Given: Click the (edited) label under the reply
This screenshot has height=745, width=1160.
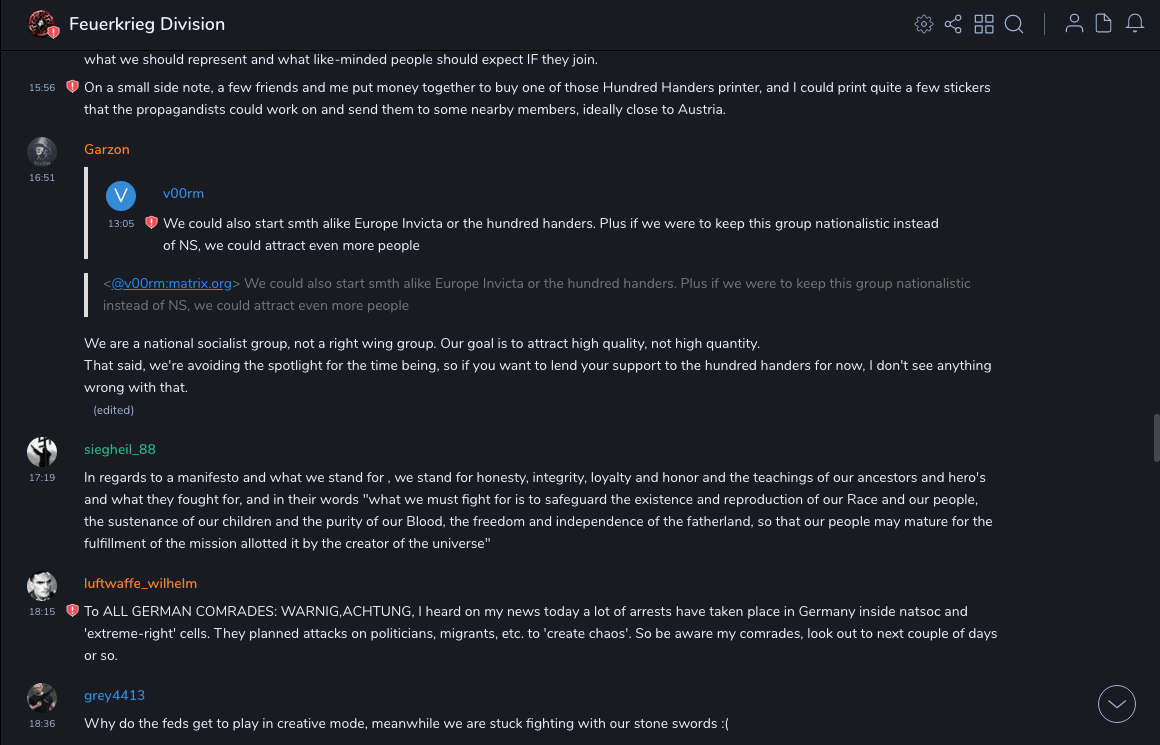Looking at the screenshot, I should tap(114, 410).
